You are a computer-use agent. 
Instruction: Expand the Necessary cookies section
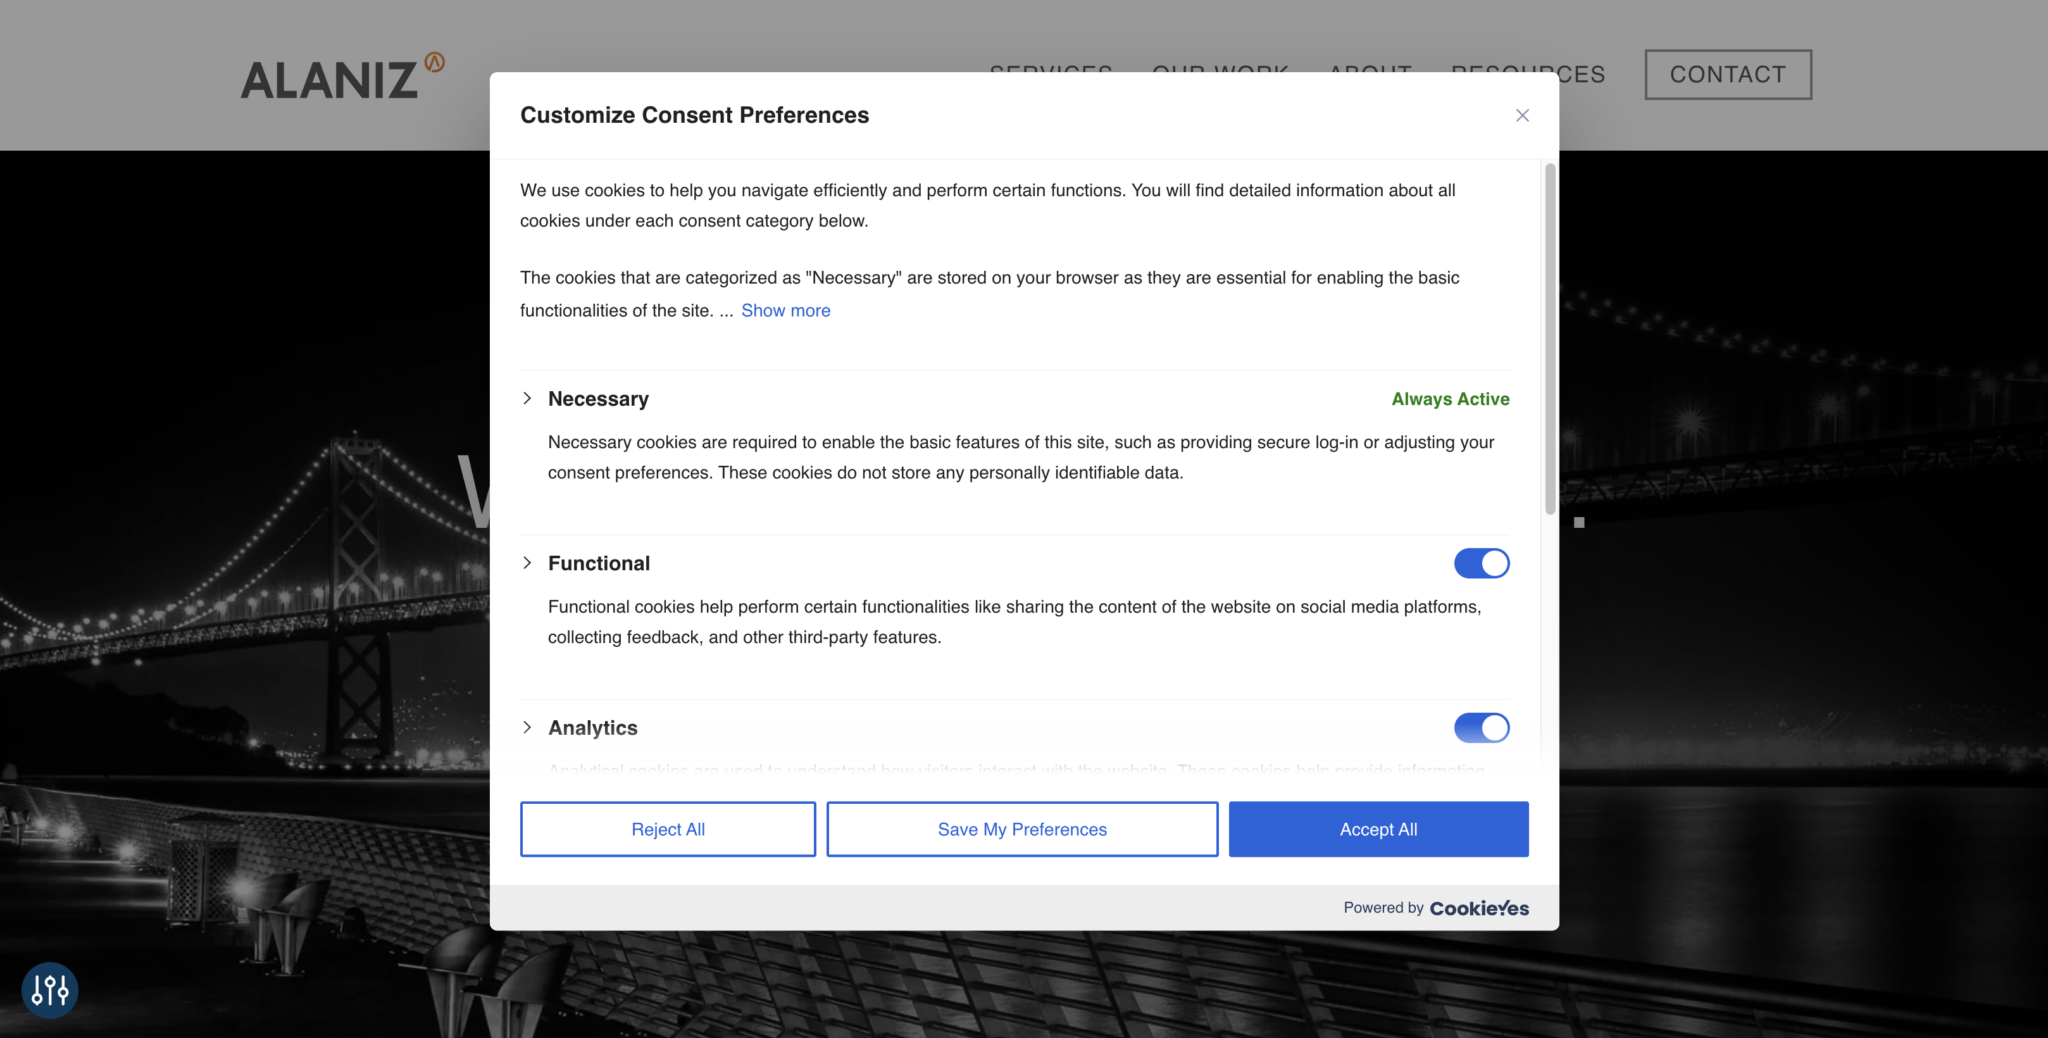(527, 399)
